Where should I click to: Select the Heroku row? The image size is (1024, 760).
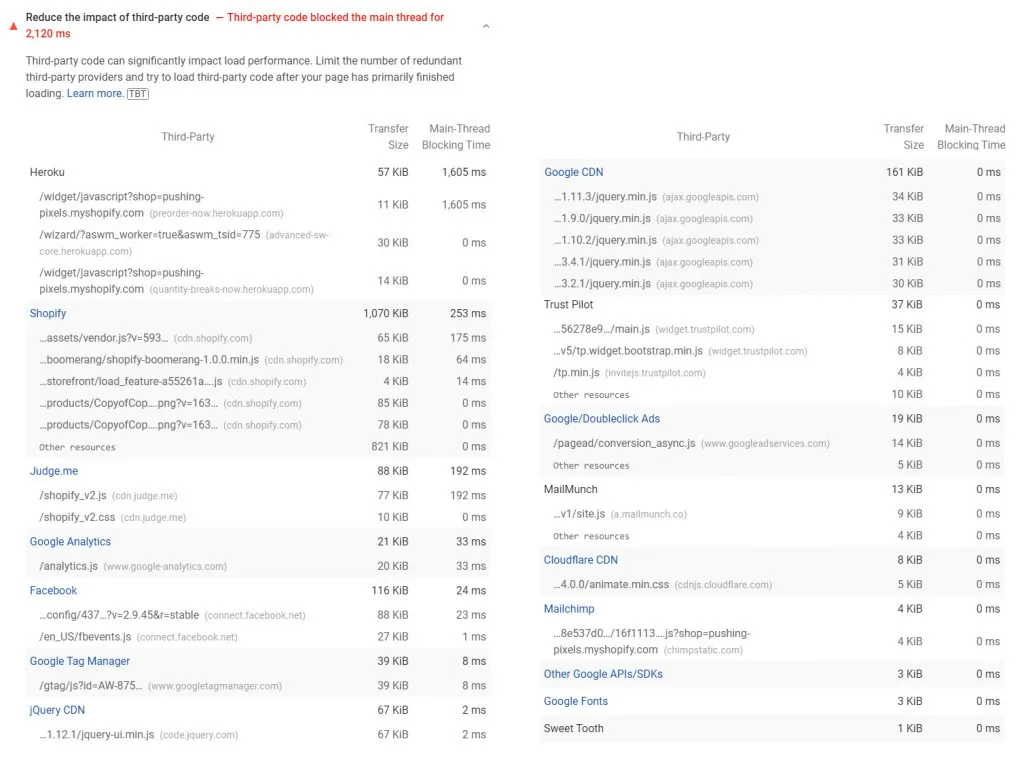(x=47, y=172)
